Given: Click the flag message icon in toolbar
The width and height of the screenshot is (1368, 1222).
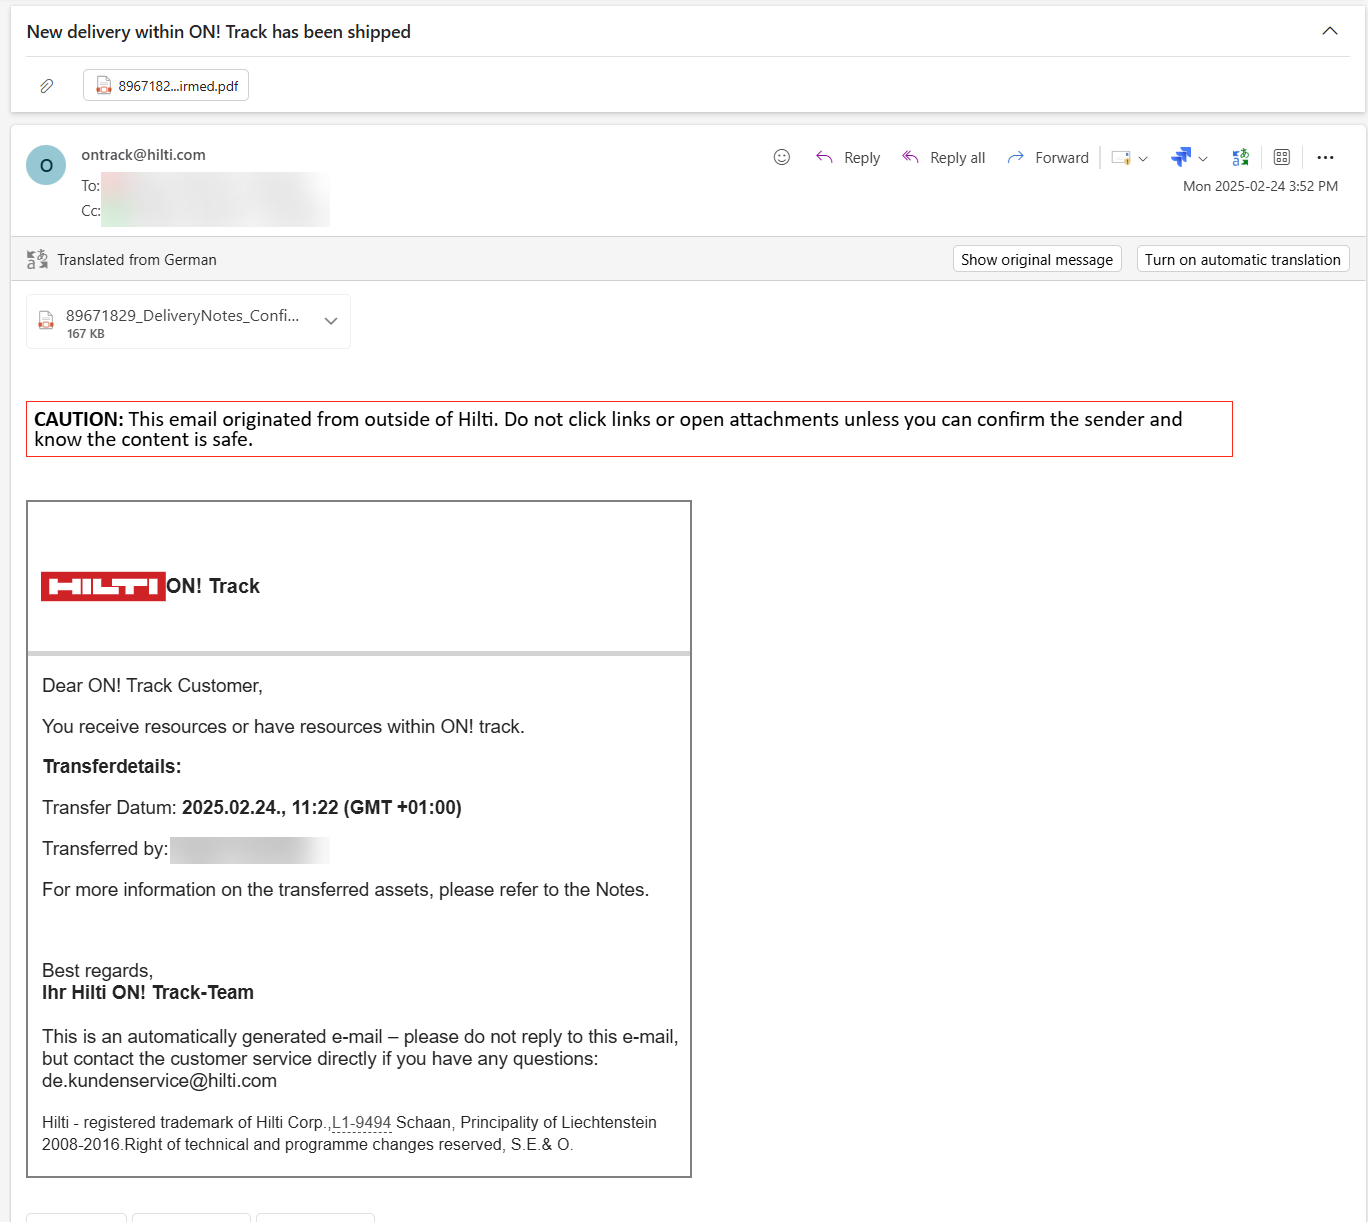Looking at the screenshot, I should (x=1121, y=158).
